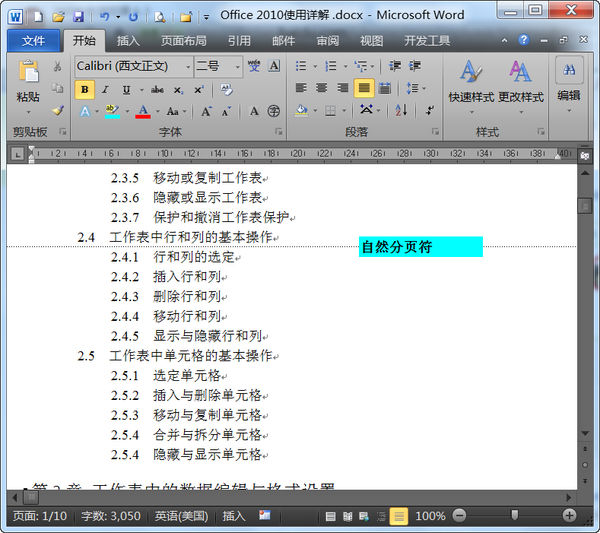Click the Decrease Indent icon
The height and width of the screenshot is (533, 600).
[x=395, y=66]
